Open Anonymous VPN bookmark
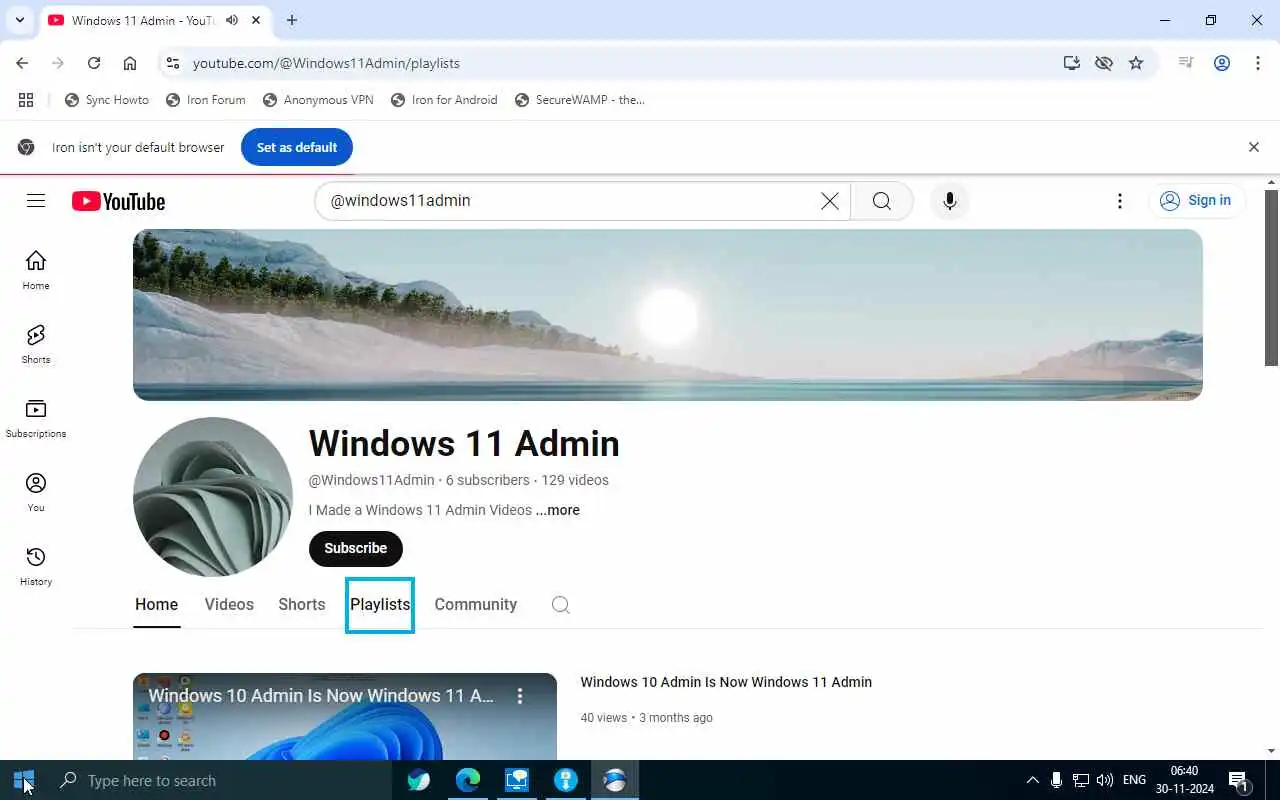 tap(318, 100)
